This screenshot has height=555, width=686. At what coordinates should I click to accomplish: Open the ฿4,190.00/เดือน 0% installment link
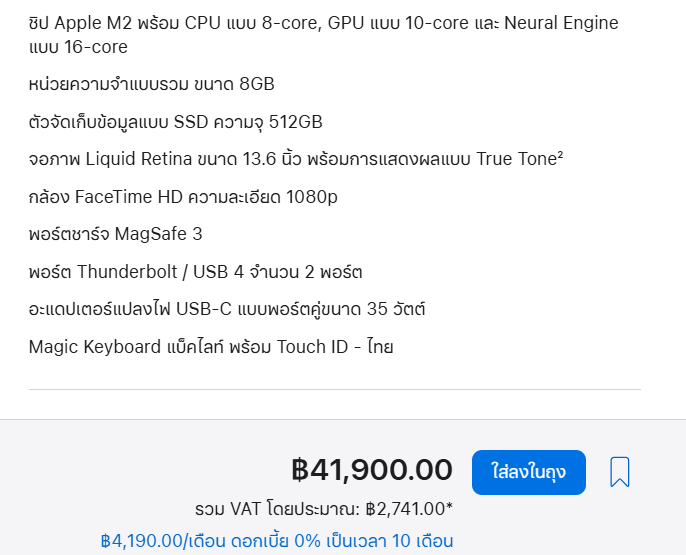276,541
